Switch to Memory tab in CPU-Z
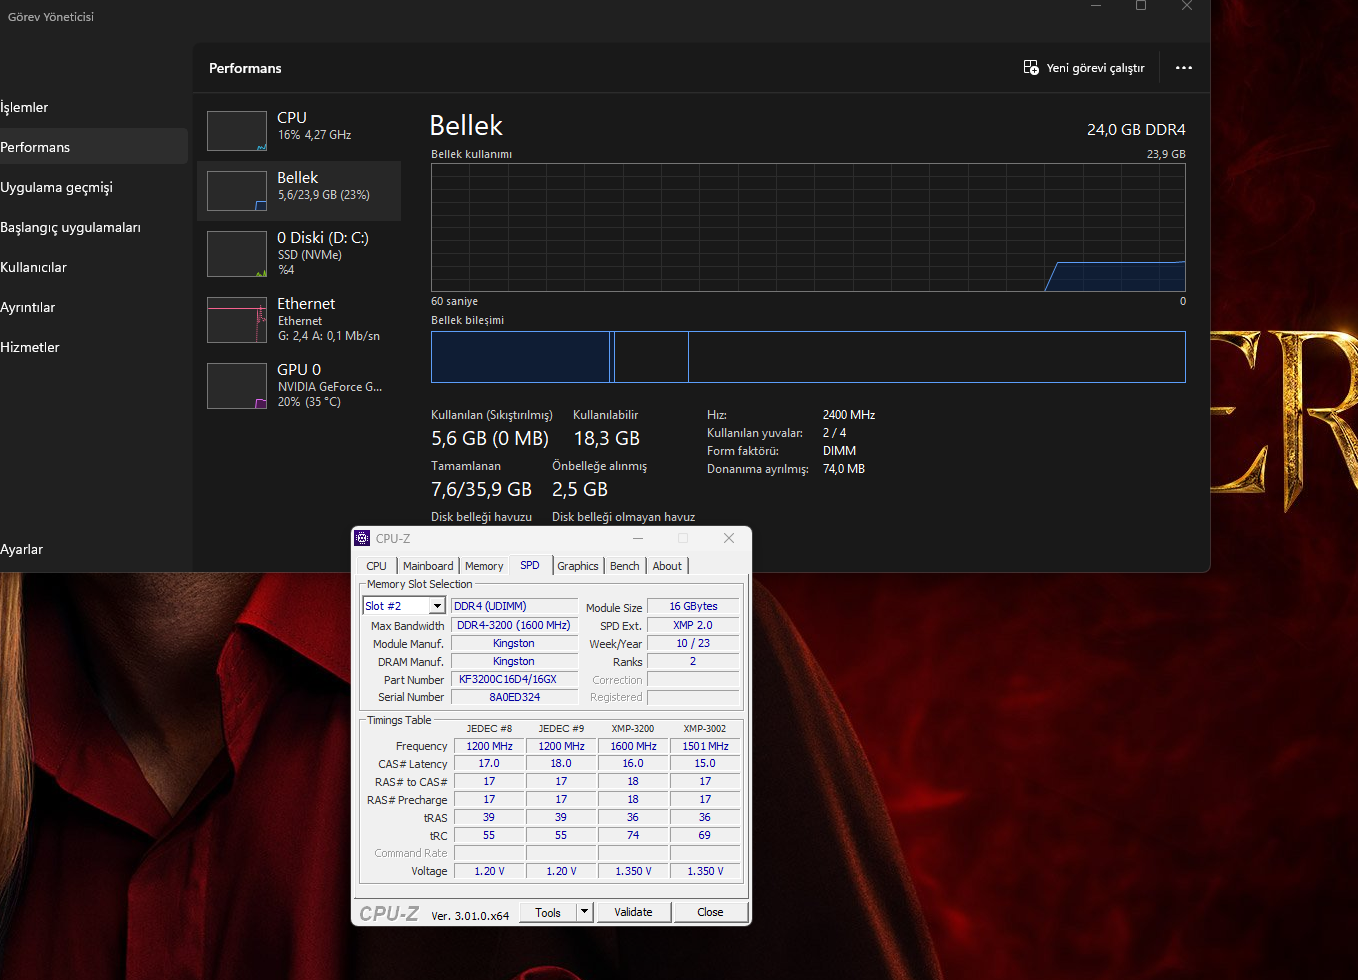 pos(484,566)
